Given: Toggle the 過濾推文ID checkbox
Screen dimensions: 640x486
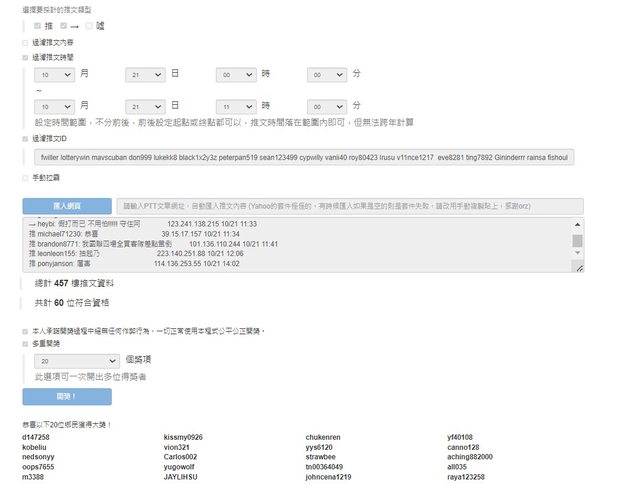Looking at the screenshot, I should (25, 139).
